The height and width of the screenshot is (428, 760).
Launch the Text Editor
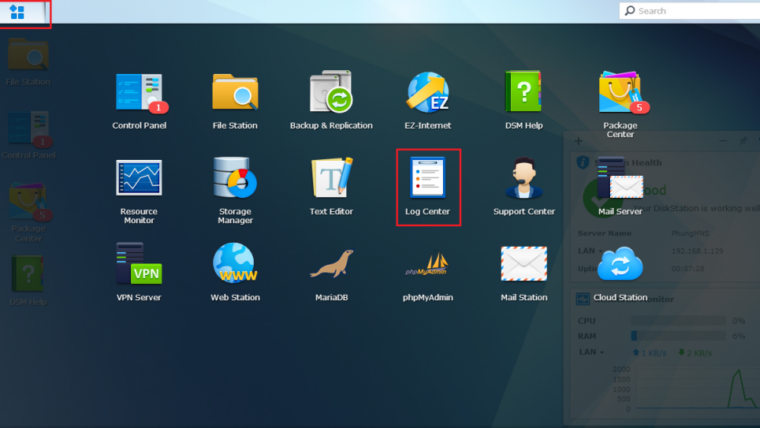(332, 187)
